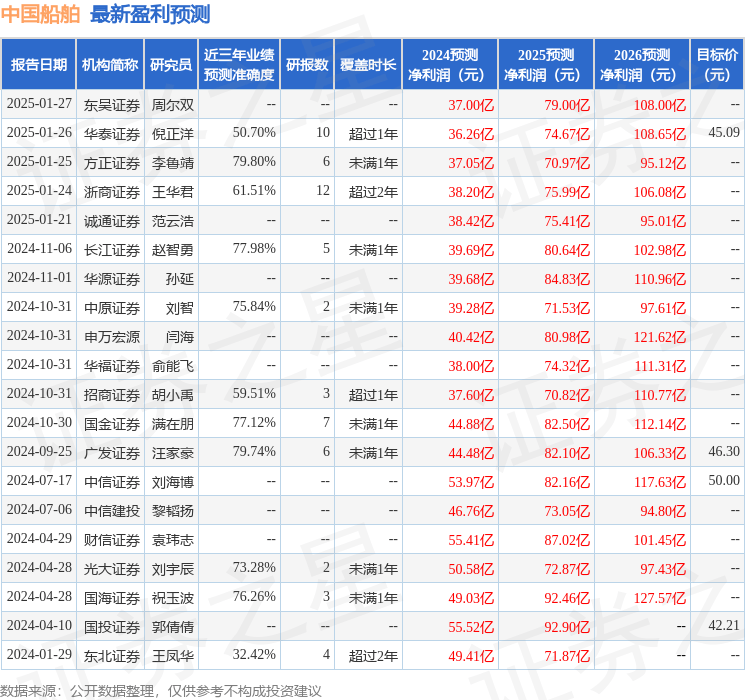Select the 光大证券 institution cell
Image resolution: width=745 pixels, height=700 pixels.
coord(112,569)
